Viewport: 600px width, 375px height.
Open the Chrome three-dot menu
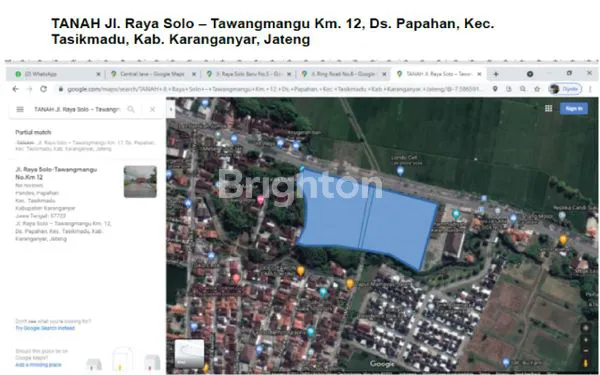(x=590, y=89)
